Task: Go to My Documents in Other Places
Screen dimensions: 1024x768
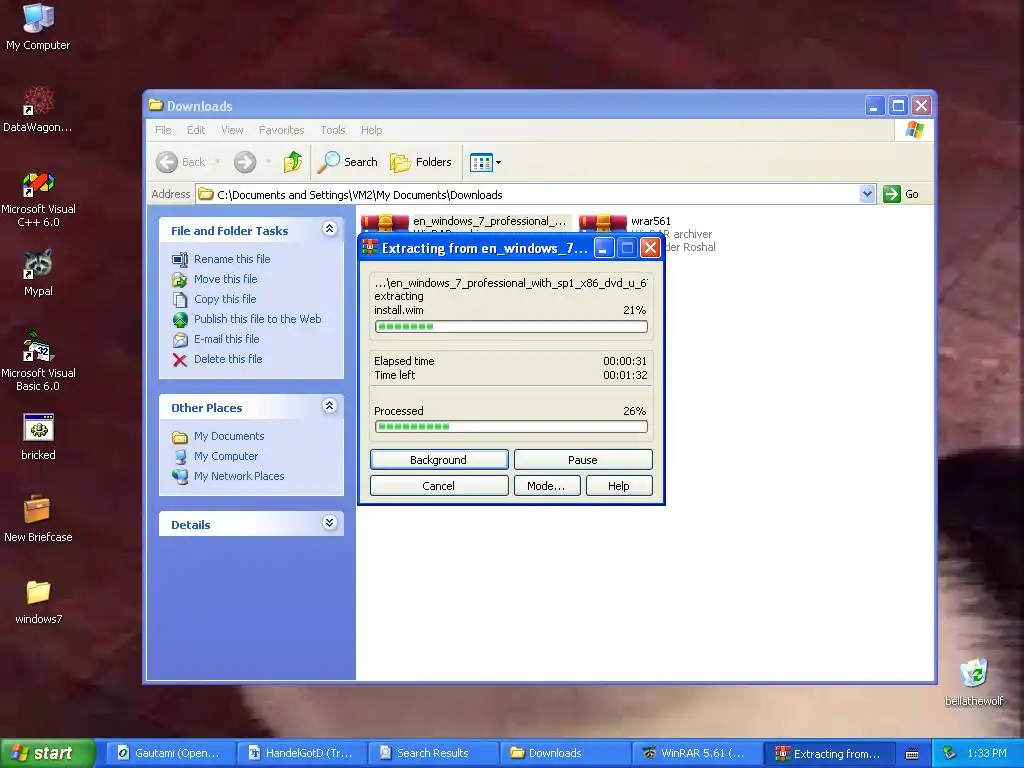Action: [x=218, y=436]
